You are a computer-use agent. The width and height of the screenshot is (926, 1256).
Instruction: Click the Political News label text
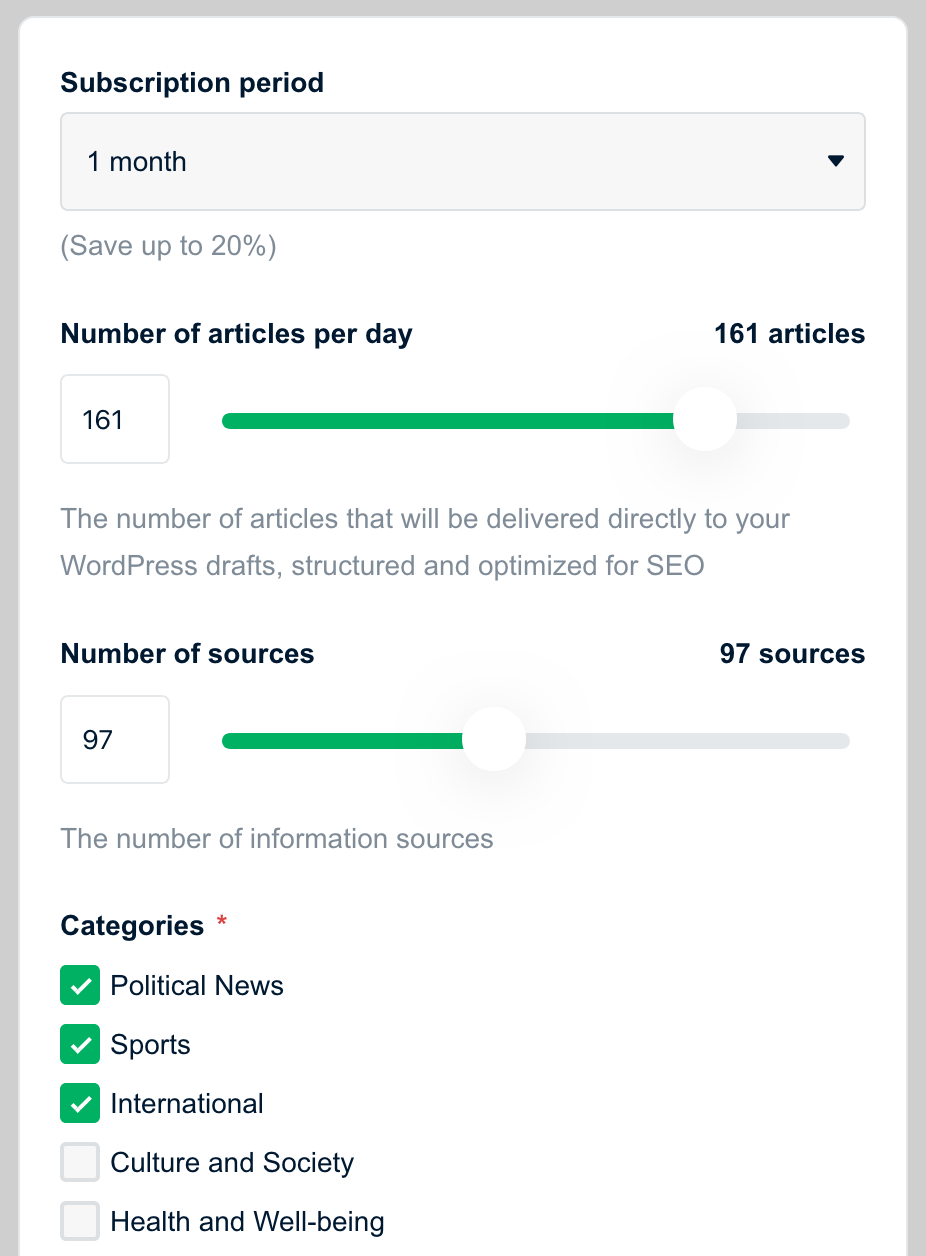pyautogui.click(x=197, y=986)
